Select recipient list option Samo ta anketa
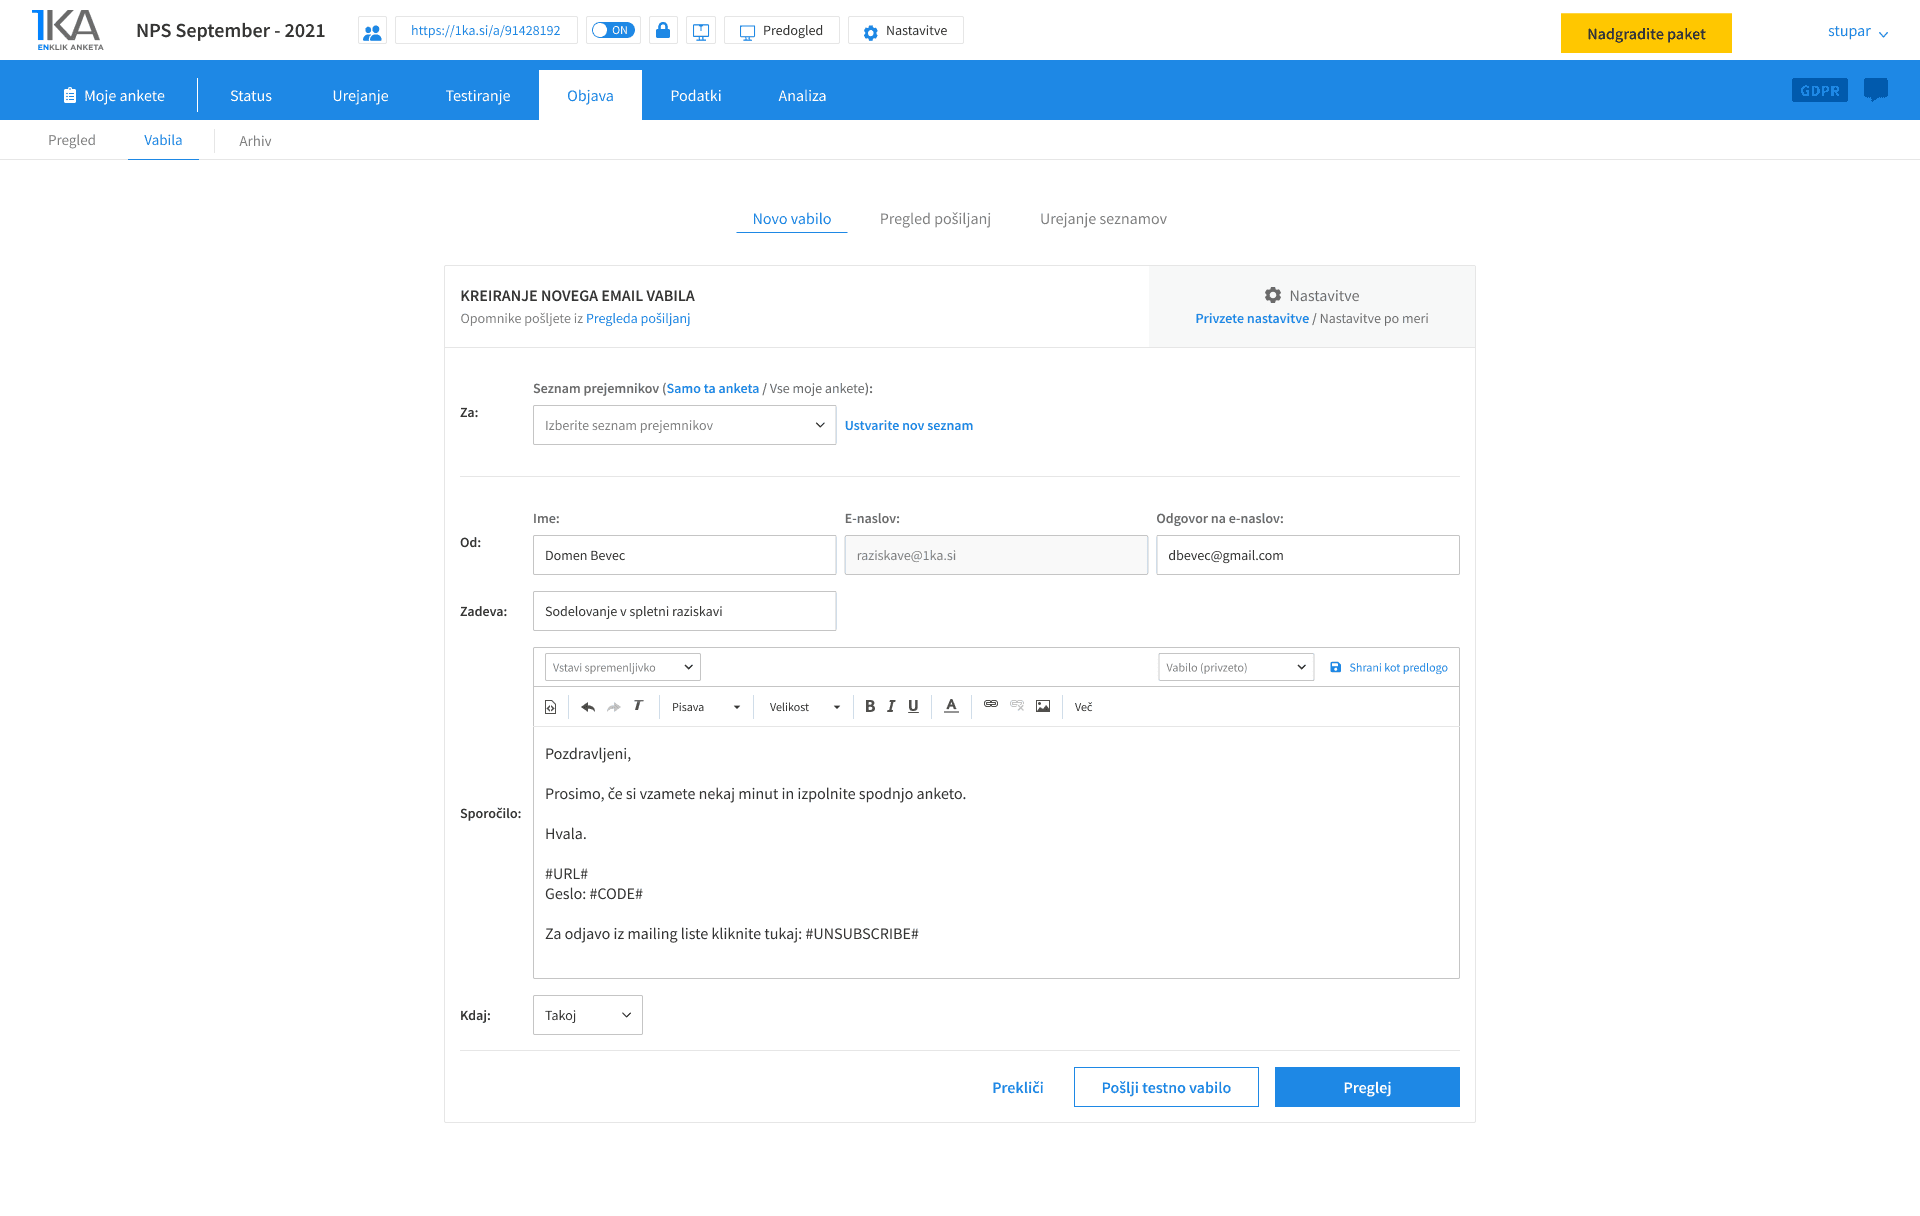The height and width of the screenshot is (1216, 1920). (712, 388)
